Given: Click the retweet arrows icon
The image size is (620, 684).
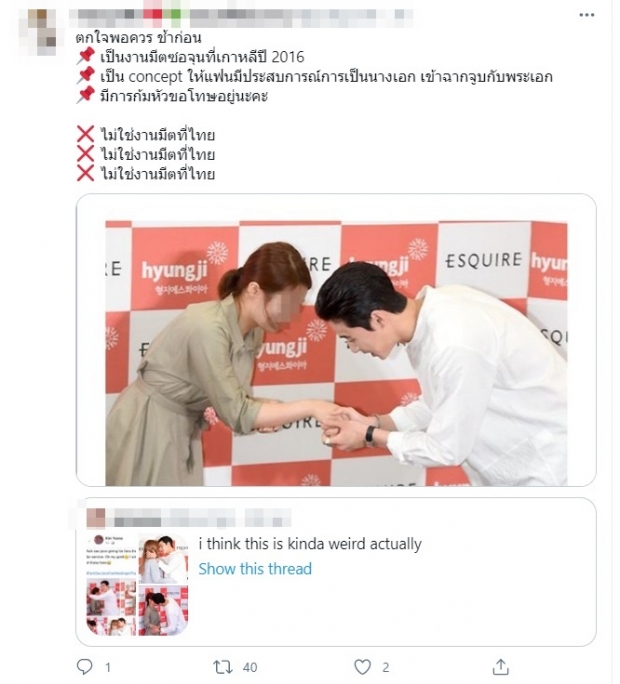Looking at the screenshot, I should (223, 667).
